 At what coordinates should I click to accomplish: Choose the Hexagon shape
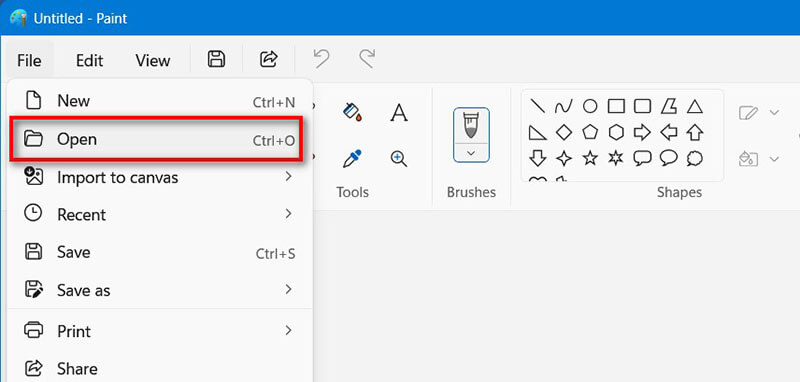(x=616, y=133)
